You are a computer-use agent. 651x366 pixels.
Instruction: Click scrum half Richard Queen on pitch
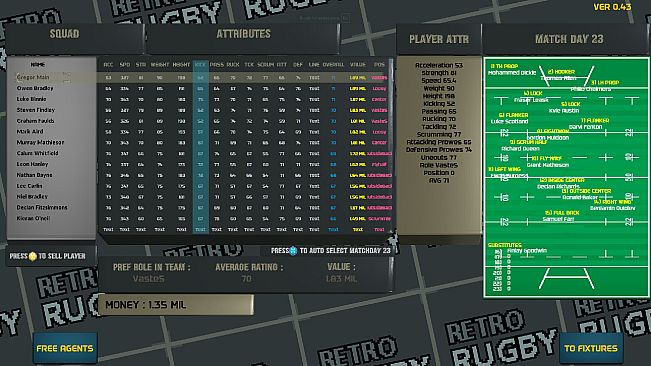[520, 148]
